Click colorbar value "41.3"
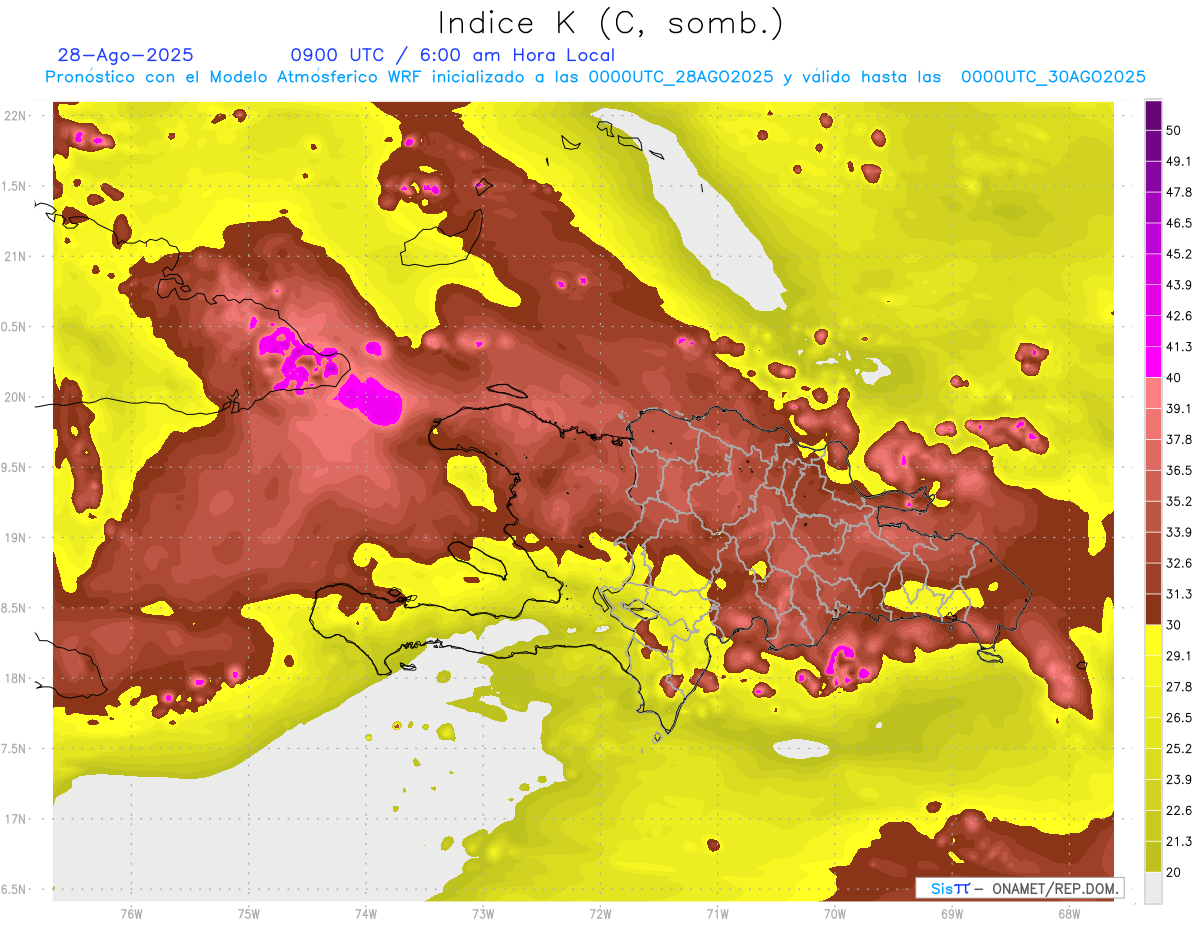Image resolution: width=1200 pixels, height=927 pixels. (1178, 348)
